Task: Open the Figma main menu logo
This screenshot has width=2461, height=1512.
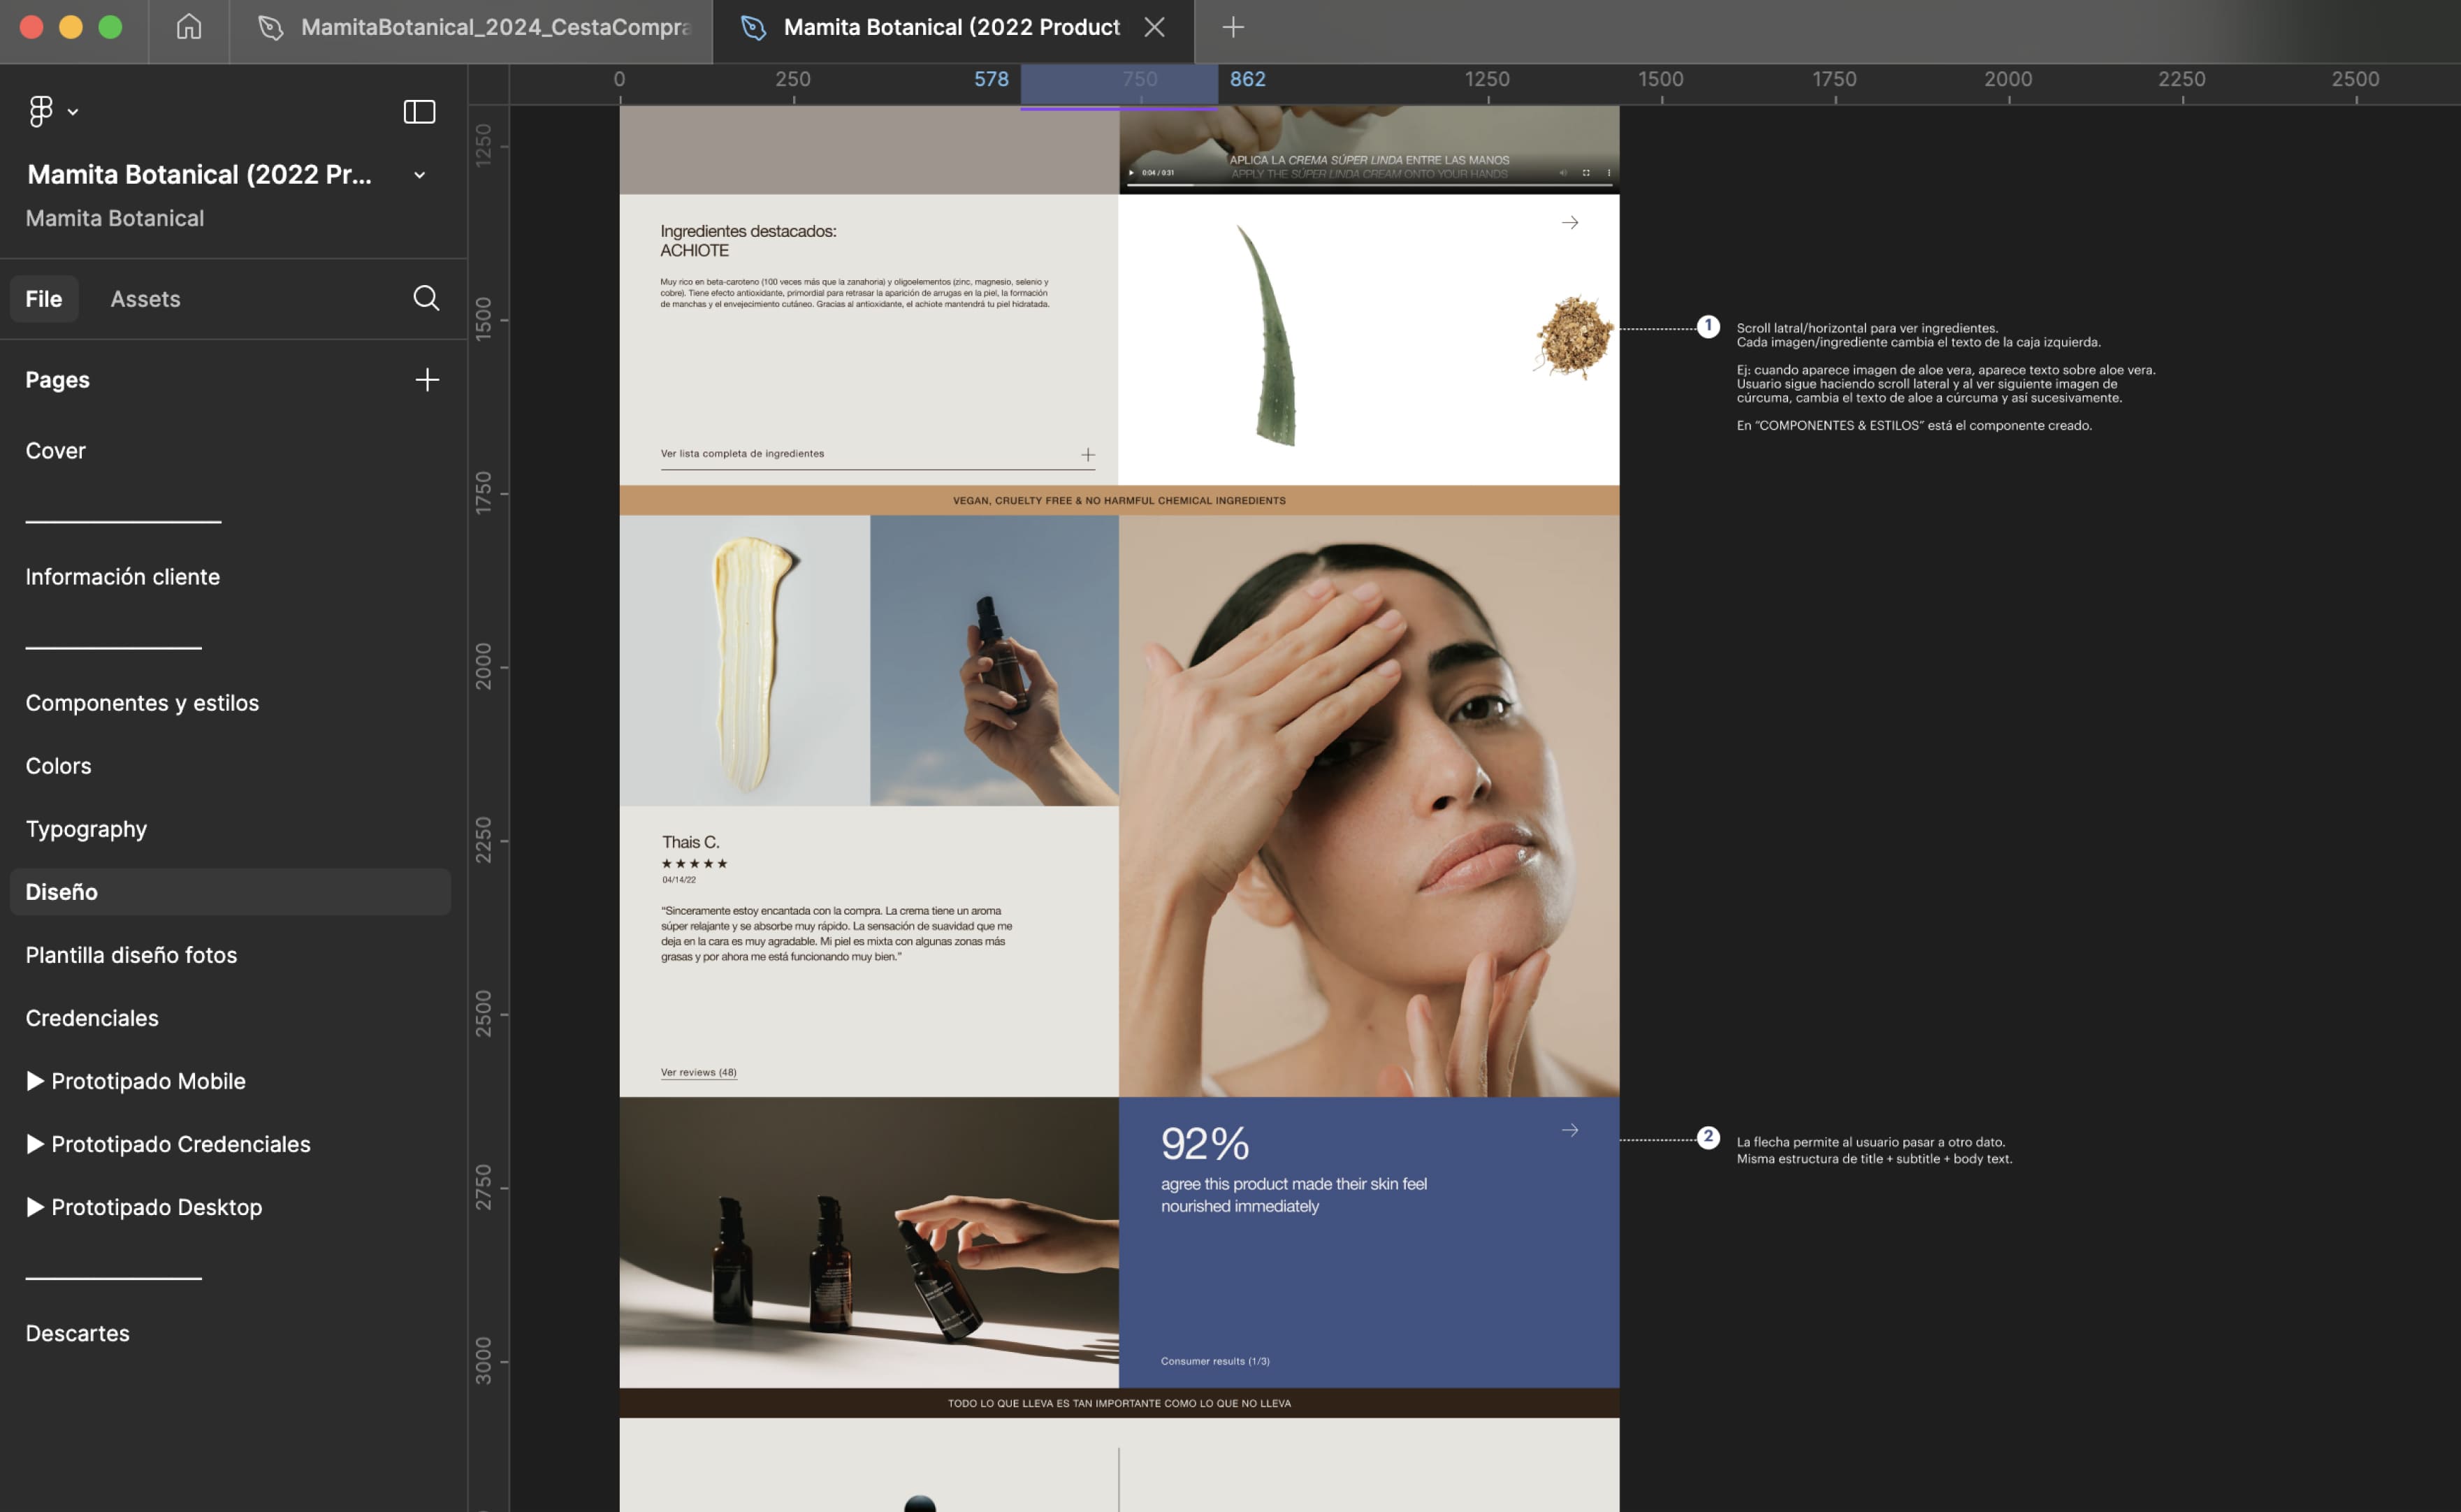Action: click(x=41, y=111)
